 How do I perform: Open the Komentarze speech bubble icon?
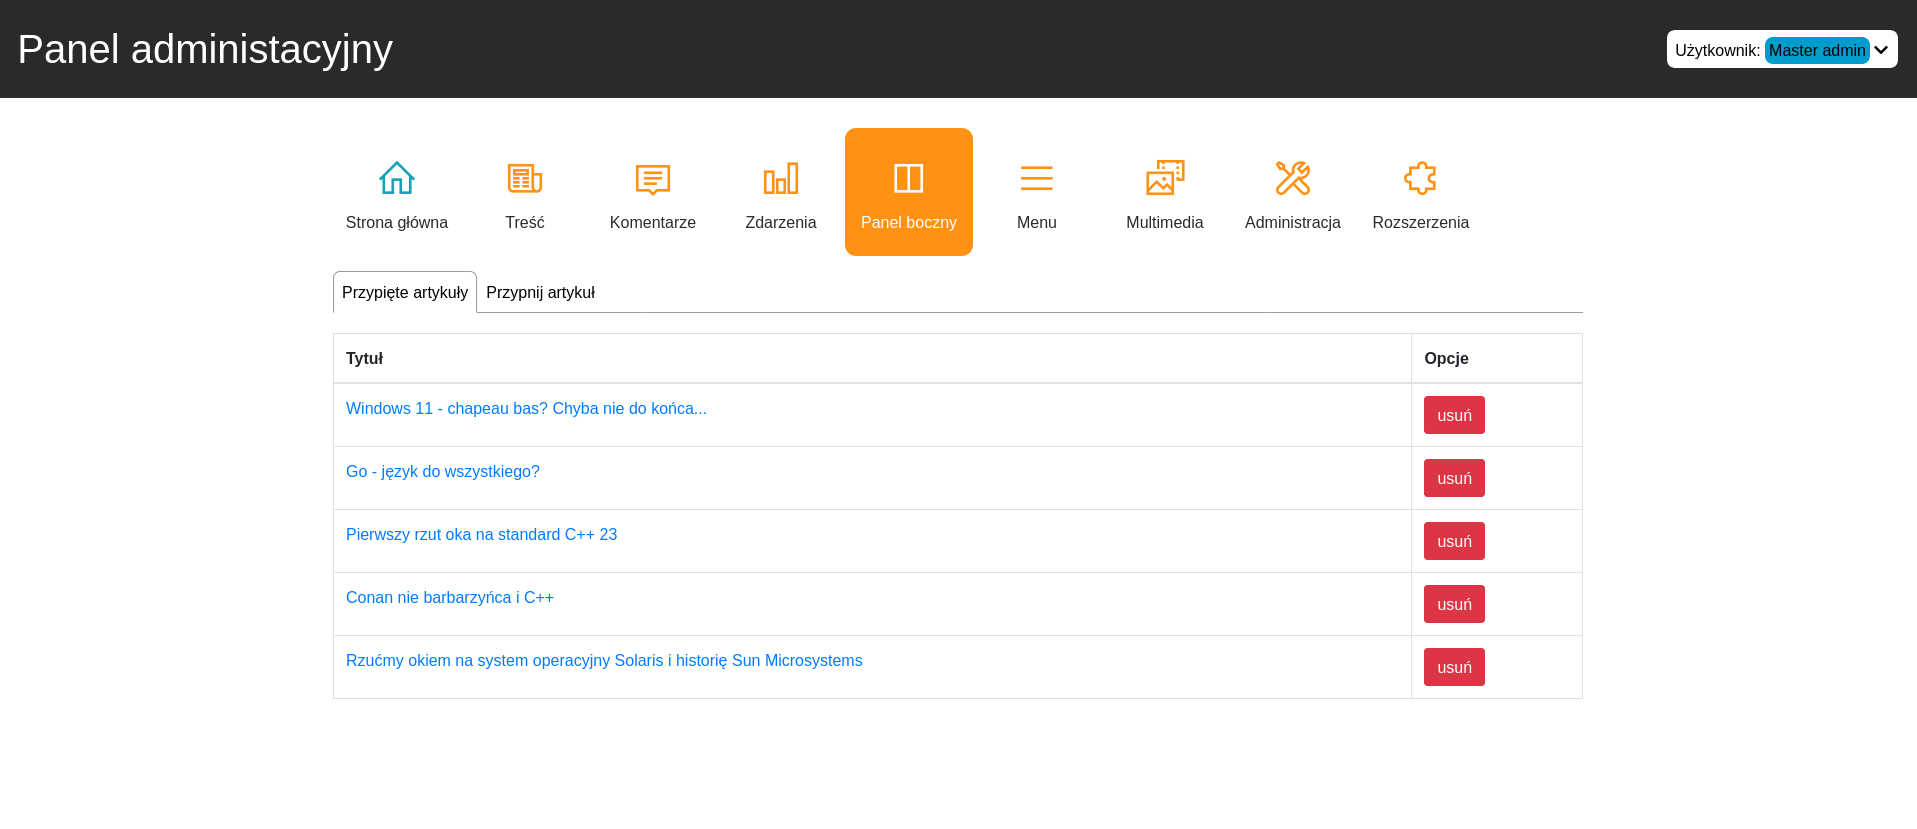[x=653, y=179]
